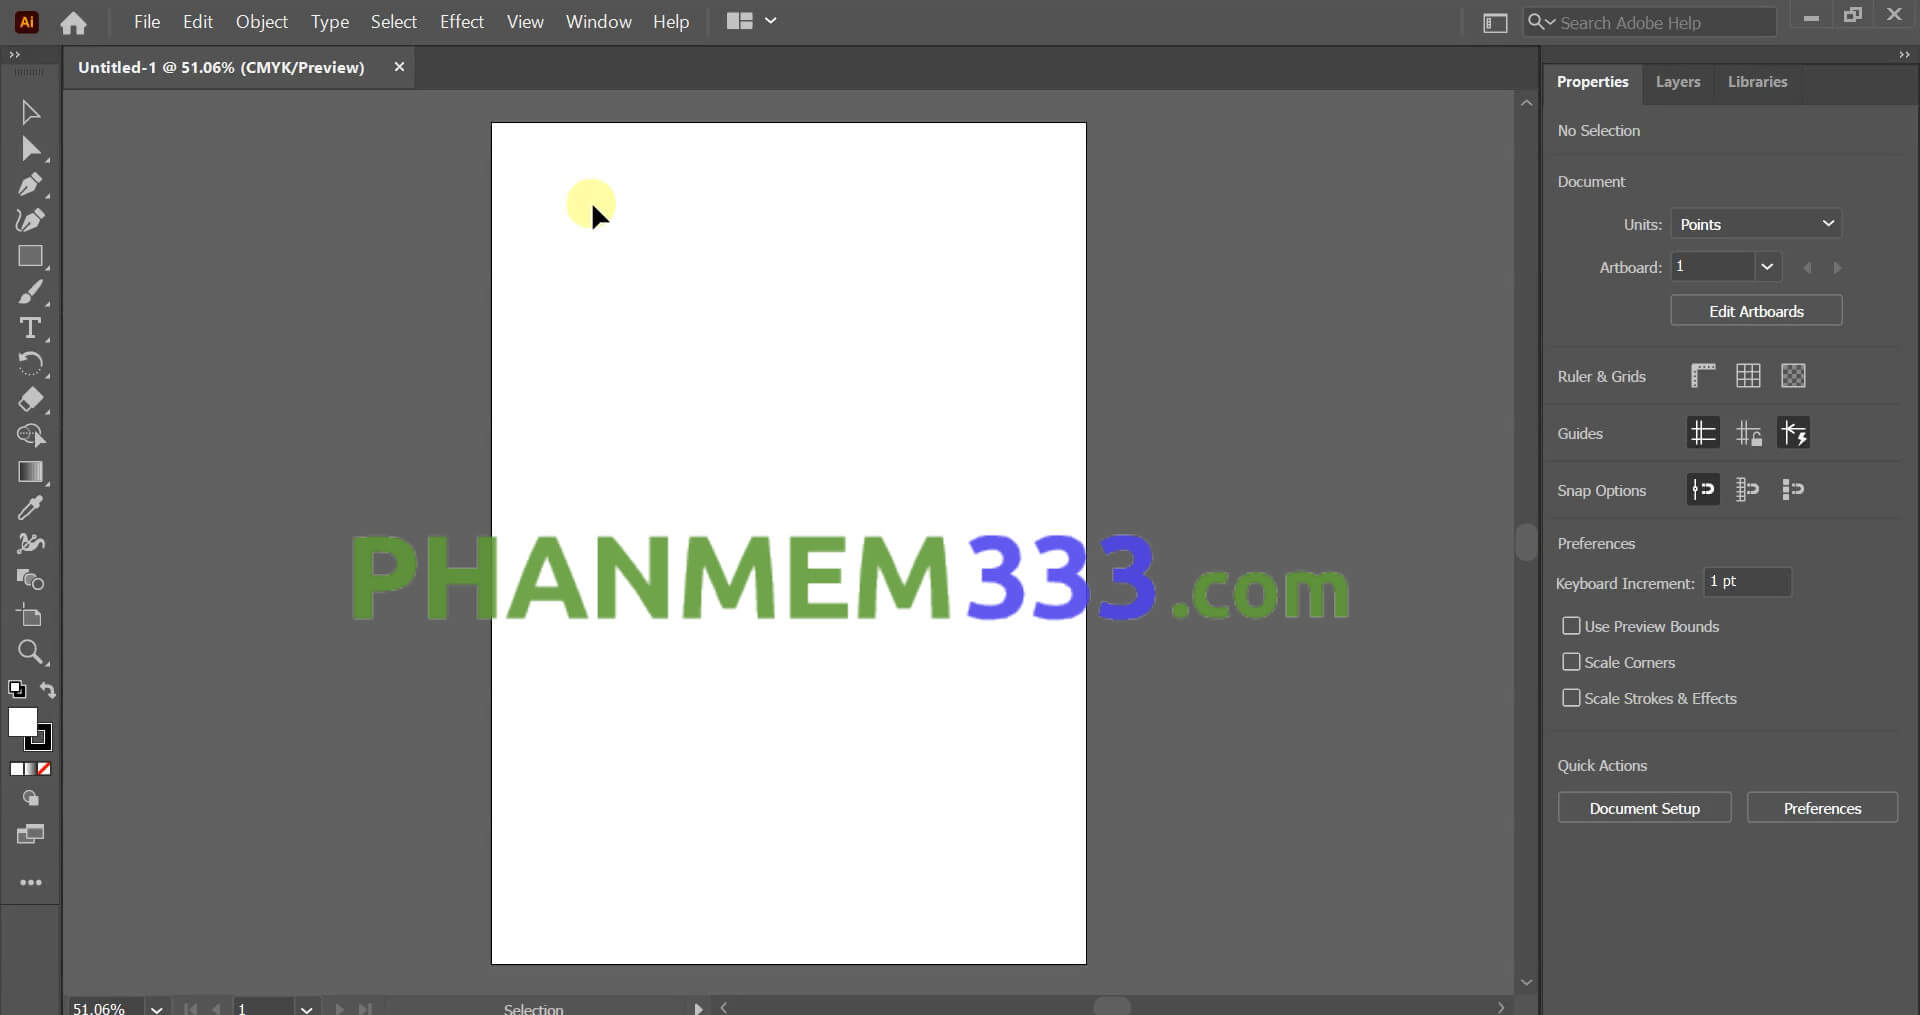The height and width of the screenshot is (1015, 1920).
Task: Toggle rulers visibility in Ruler & Grids
Action: 1703,375
